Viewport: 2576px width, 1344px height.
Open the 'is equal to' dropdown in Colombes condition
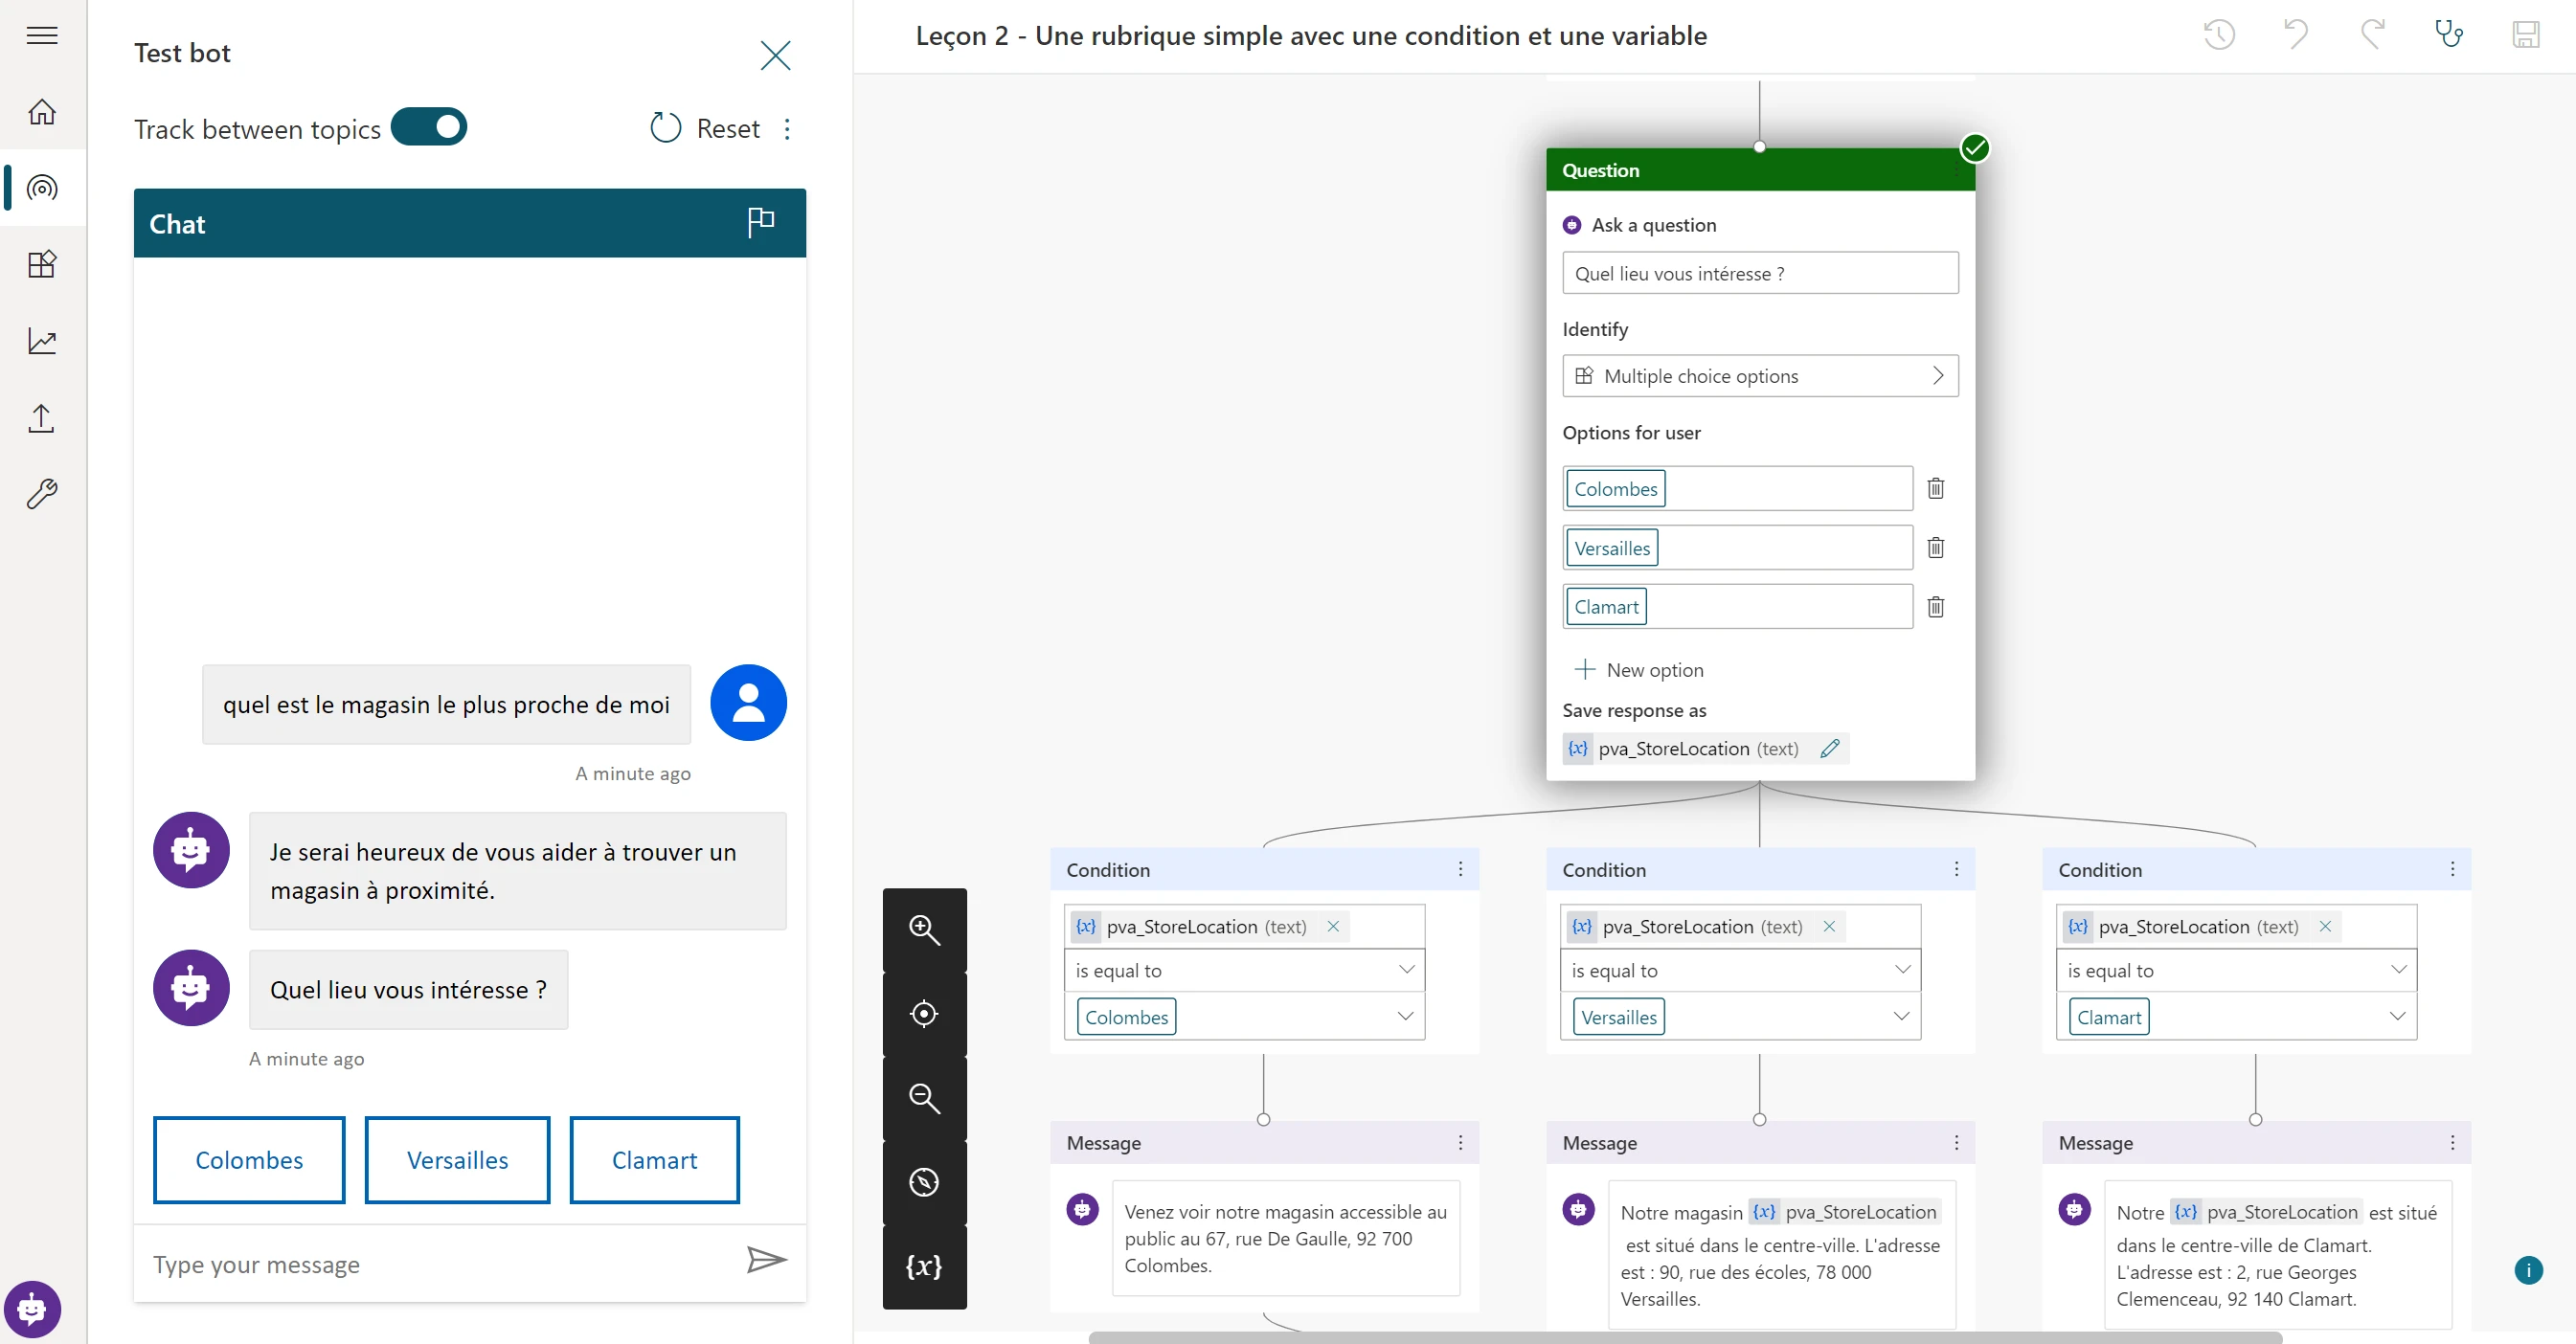(x=1244, y=970)
